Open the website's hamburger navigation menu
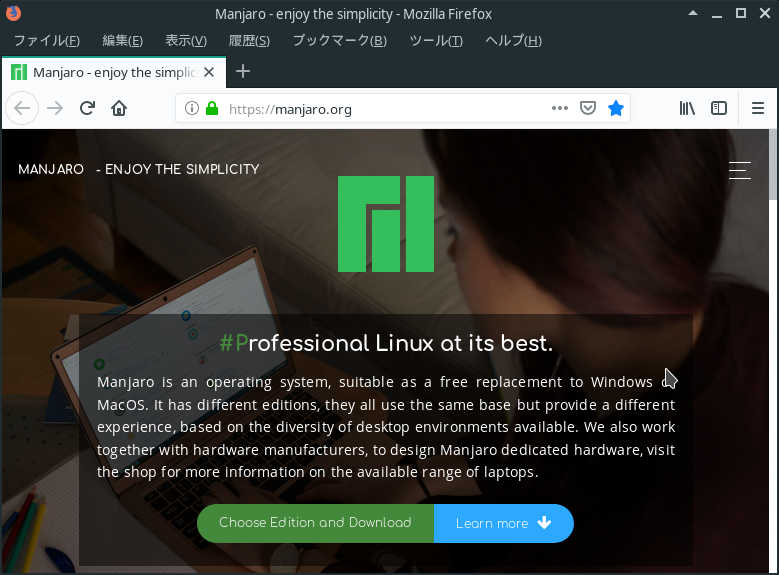This screenshot has height=575, width=779. (x=740, y=170)
